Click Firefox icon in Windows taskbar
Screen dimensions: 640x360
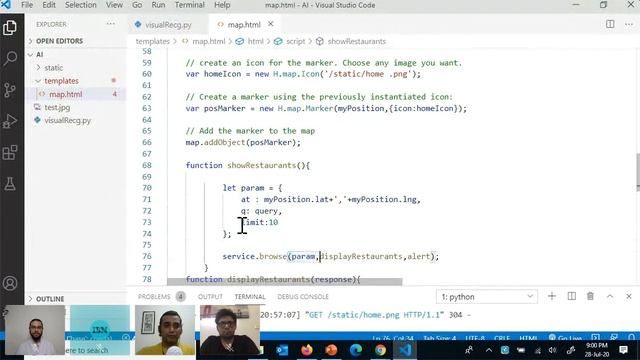[x=307, y=350]
